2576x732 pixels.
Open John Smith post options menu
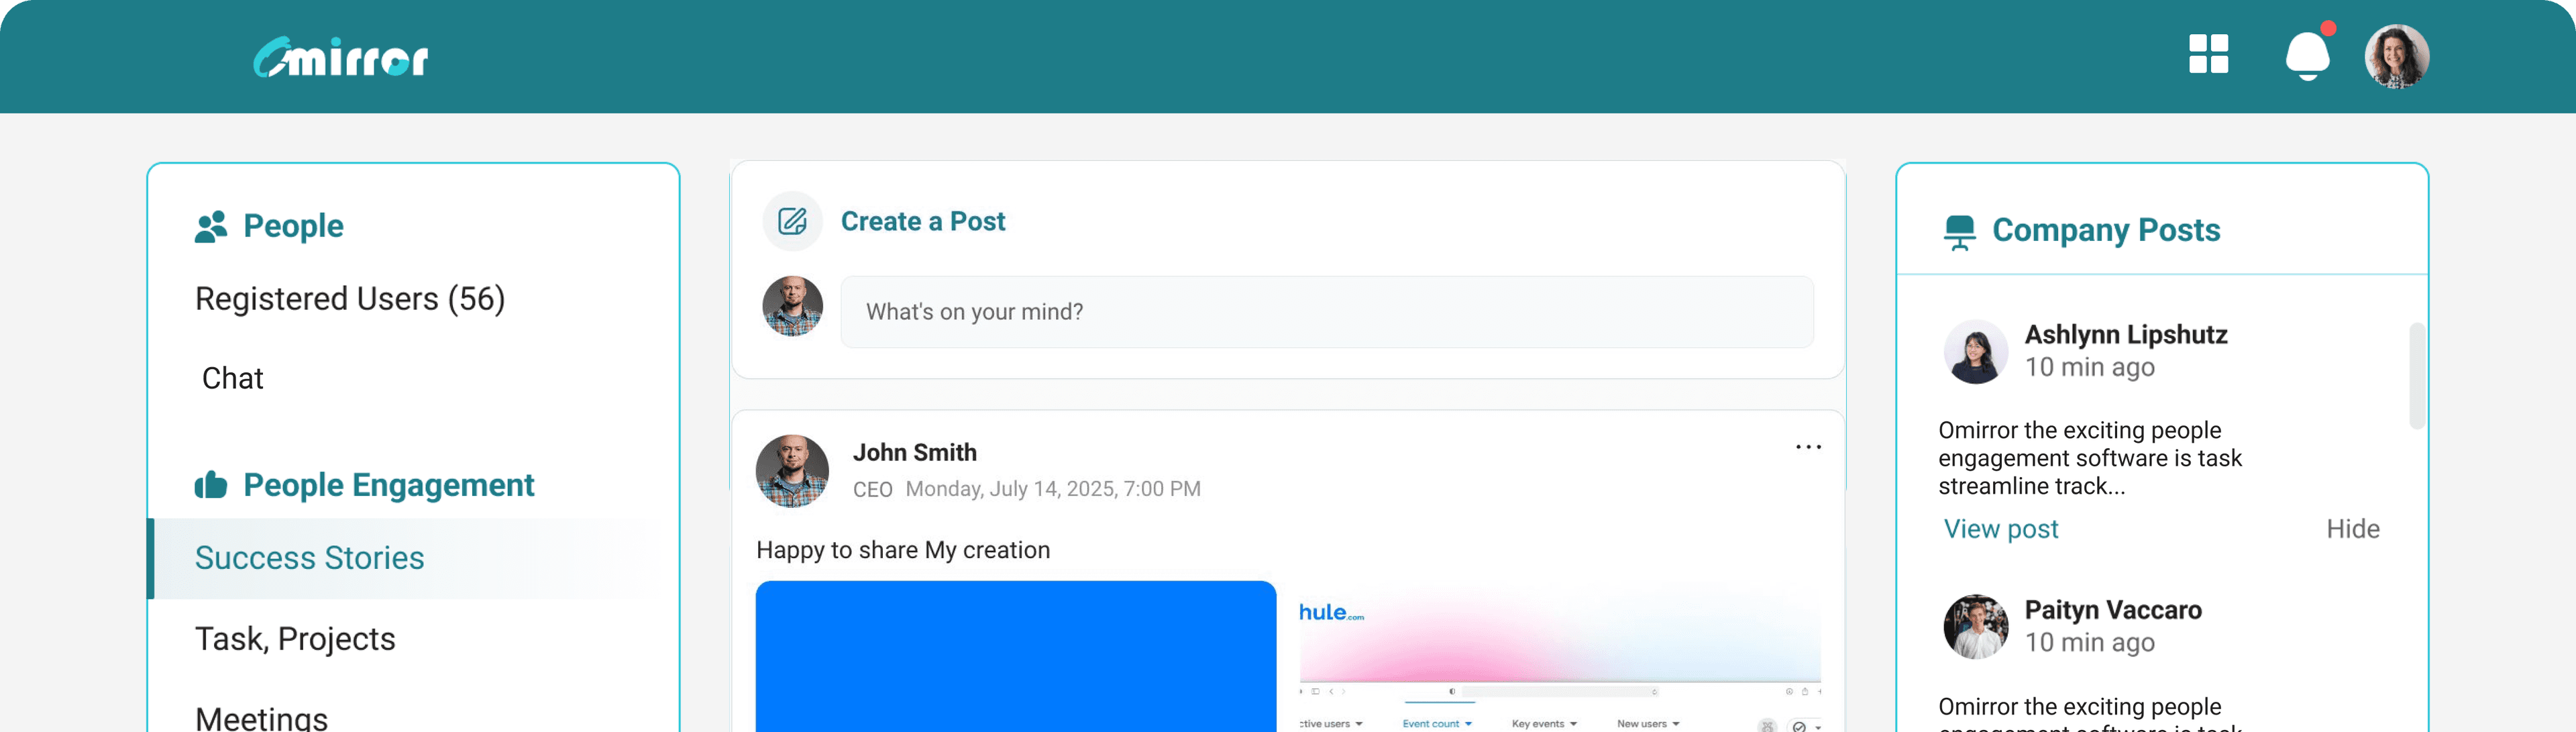coord(1808,447)
